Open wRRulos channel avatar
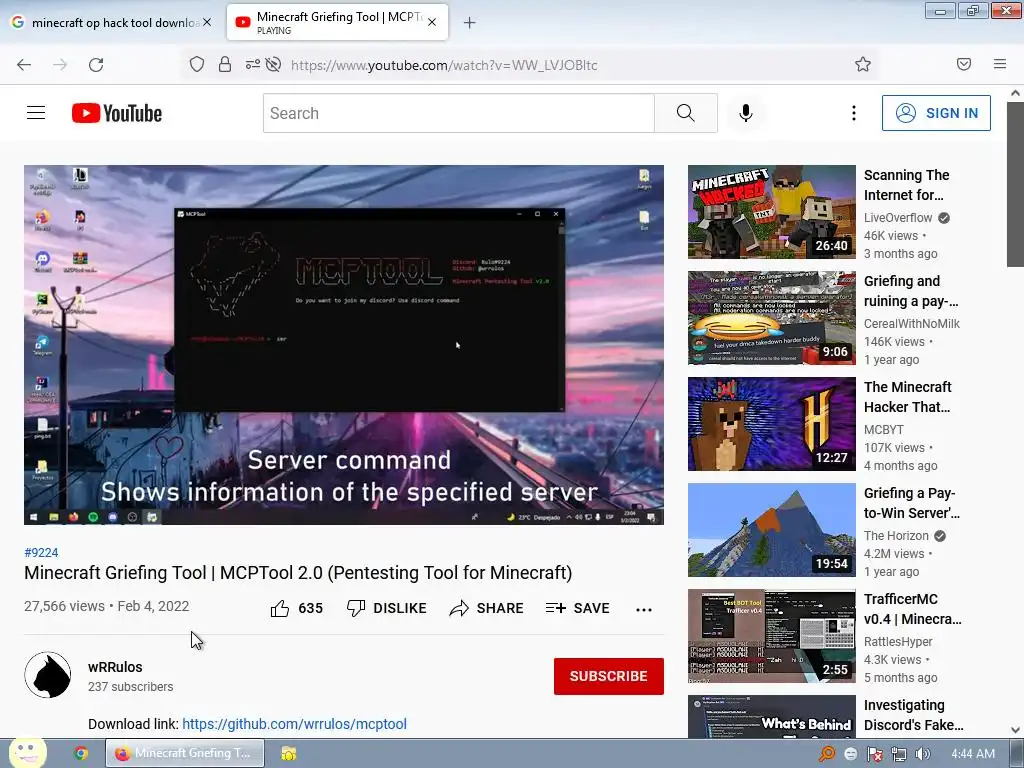This screenshot has height=768, width=1024. [48, 675]
